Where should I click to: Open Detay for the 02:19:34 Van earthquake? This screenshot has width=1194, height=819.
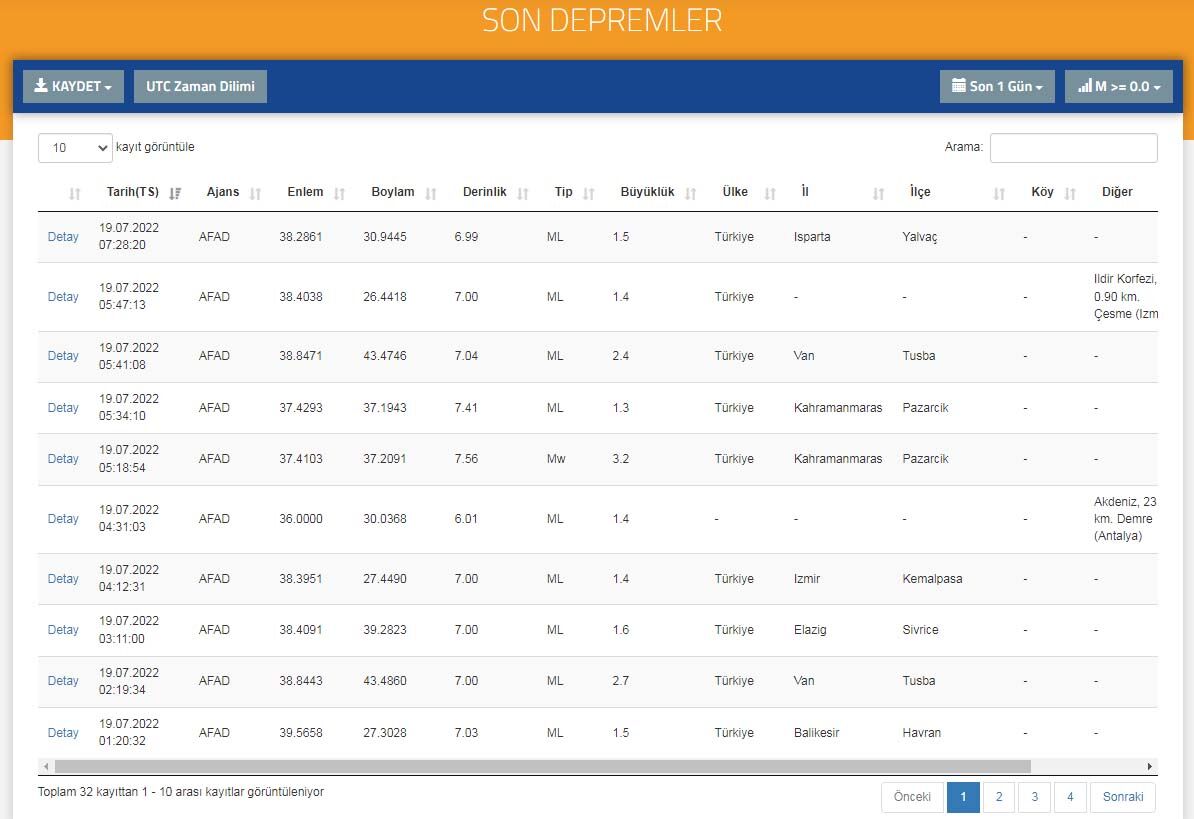(63, 681)
